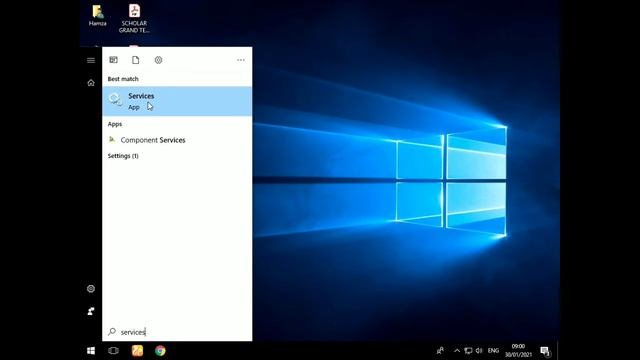
Task: Click the Apps section heading
Action: coord(115,124)
